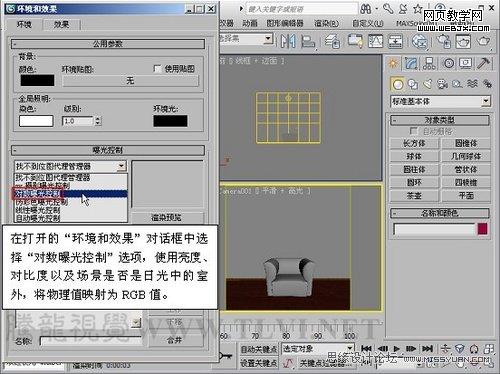
Task: Open the exposure control type dropdown
Action: coord(122,166)
